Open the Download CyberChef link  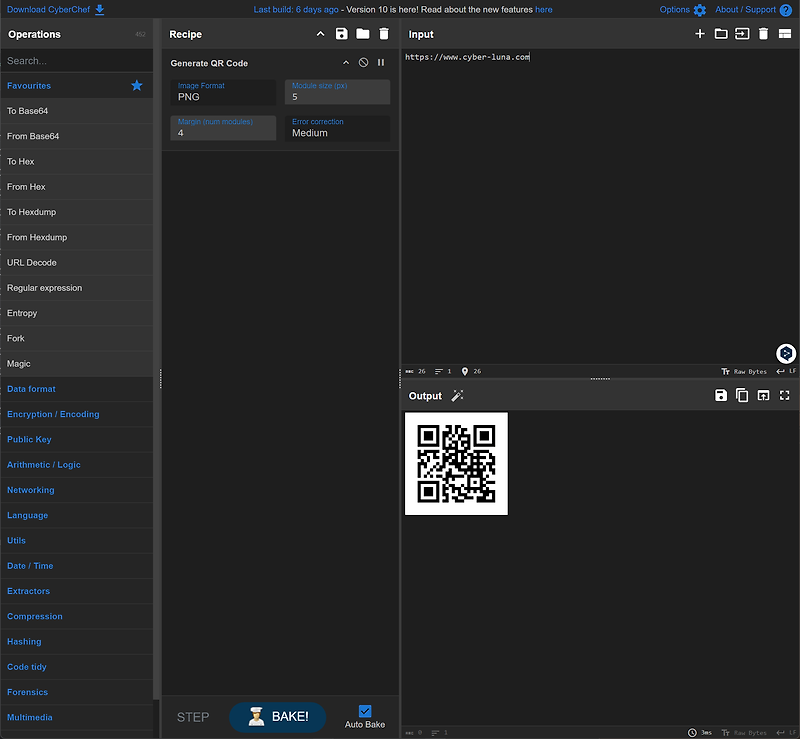click(x=56, y=10)
